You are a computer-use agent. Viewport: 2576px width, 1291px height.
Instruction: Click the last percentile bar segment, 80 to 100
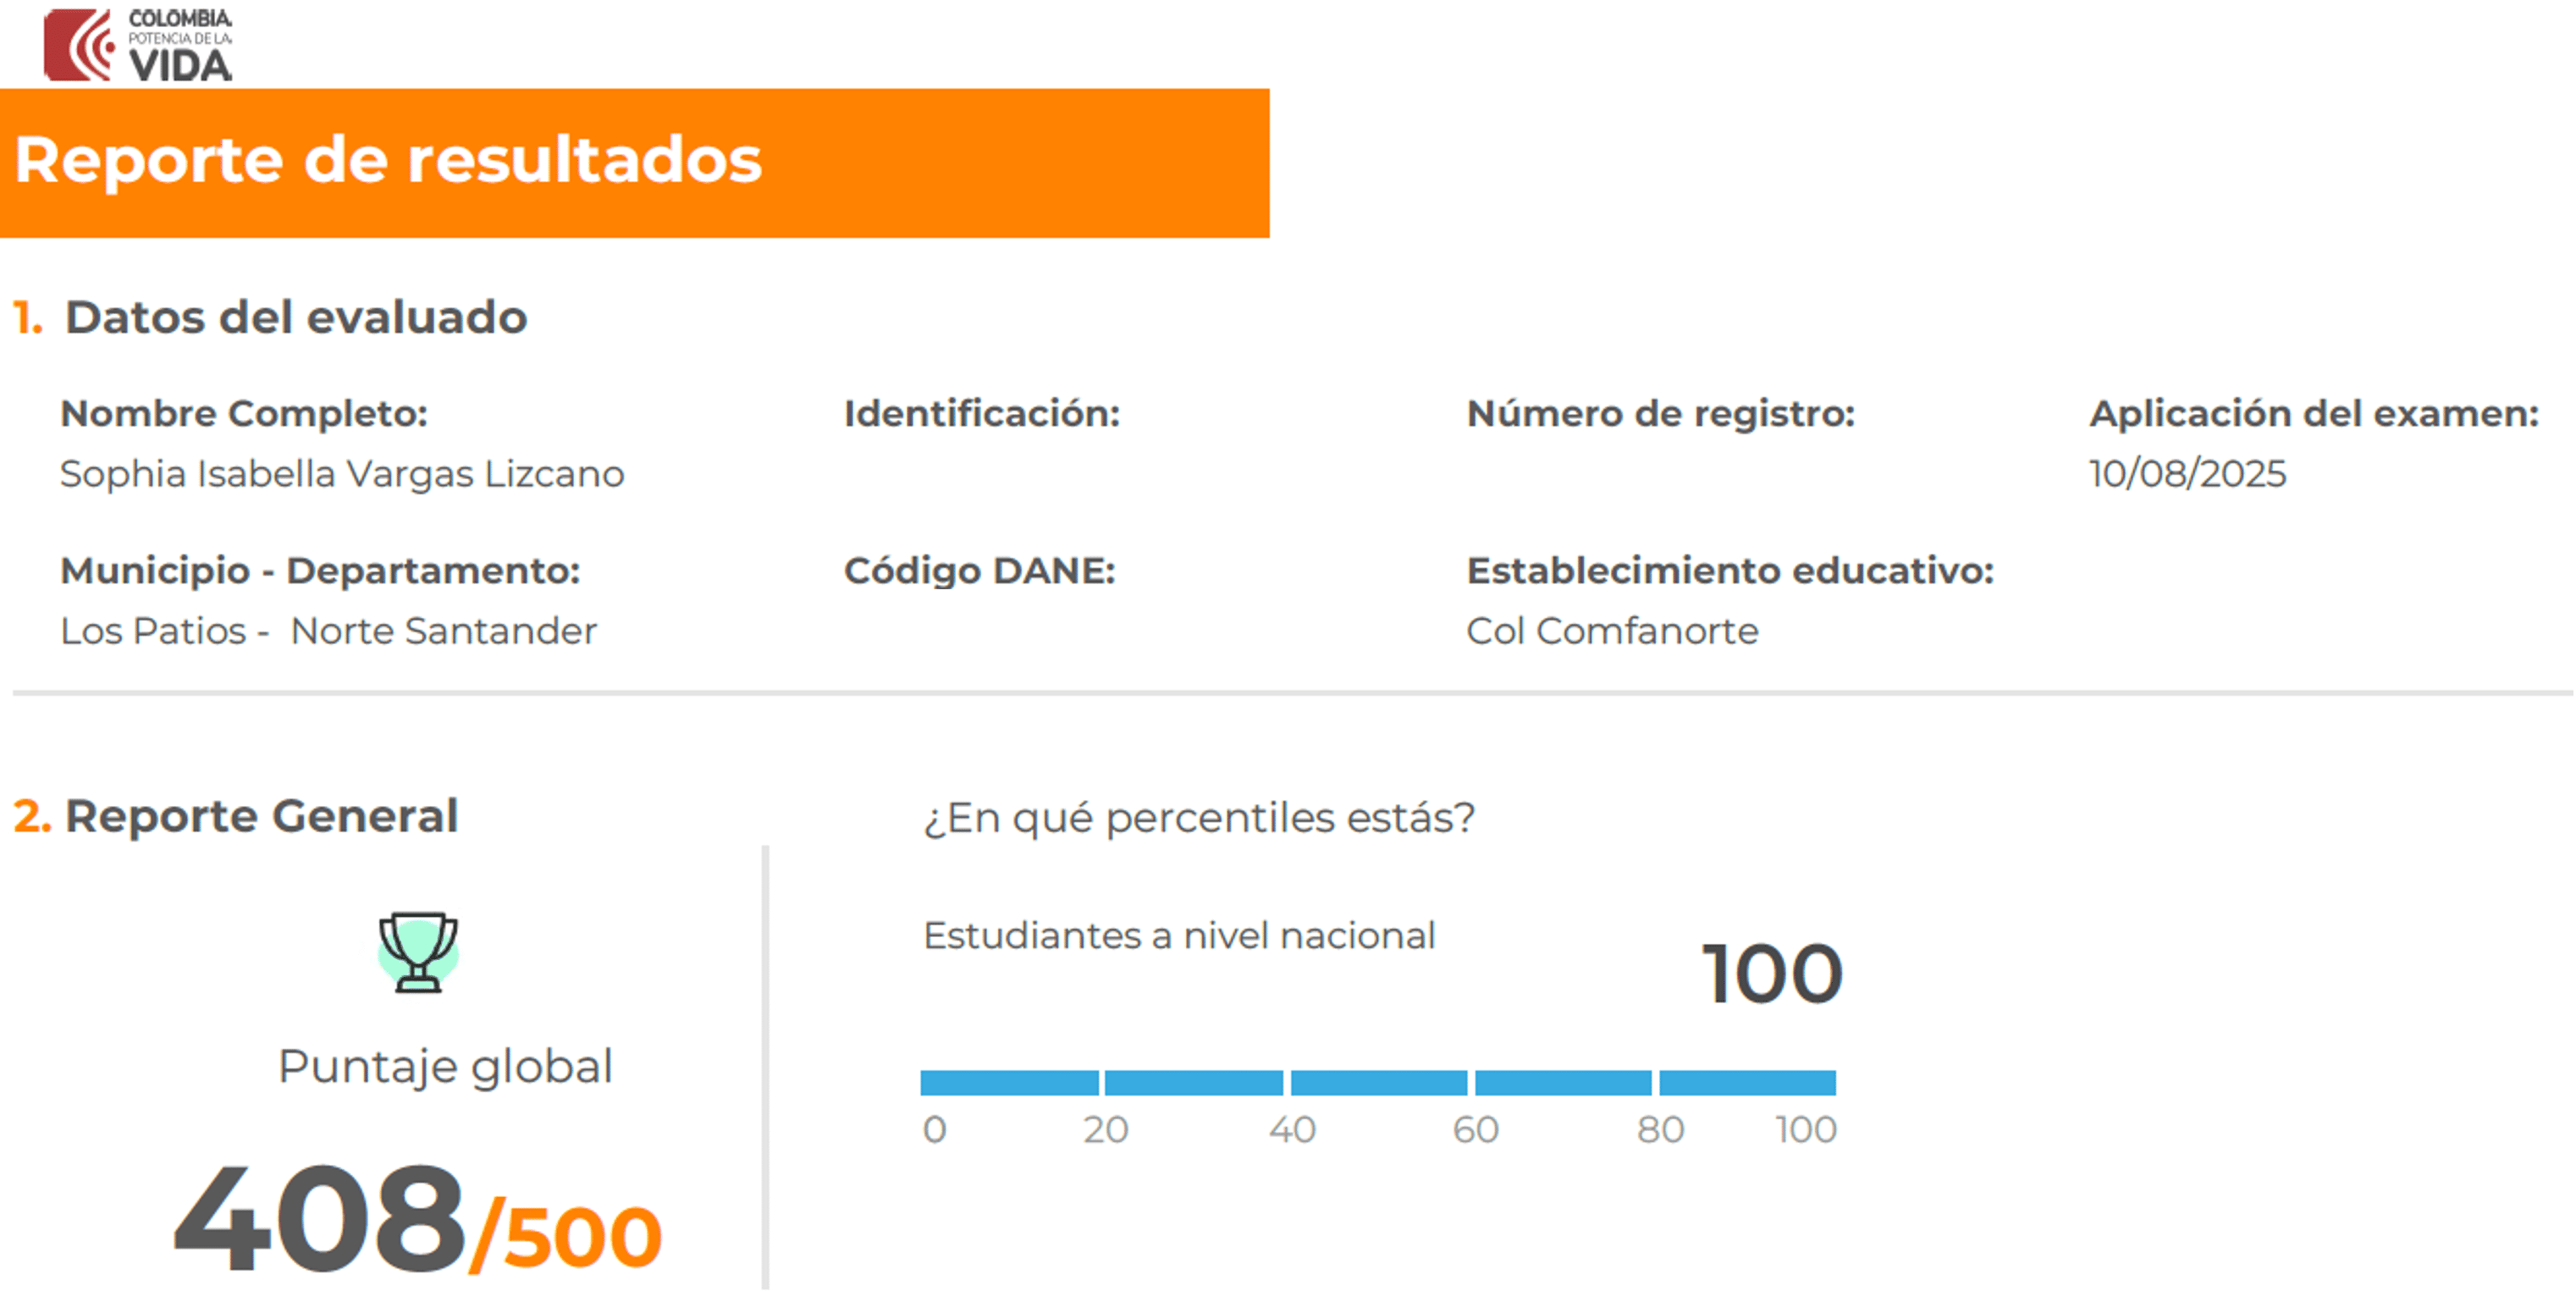tap(1747, 1083)
